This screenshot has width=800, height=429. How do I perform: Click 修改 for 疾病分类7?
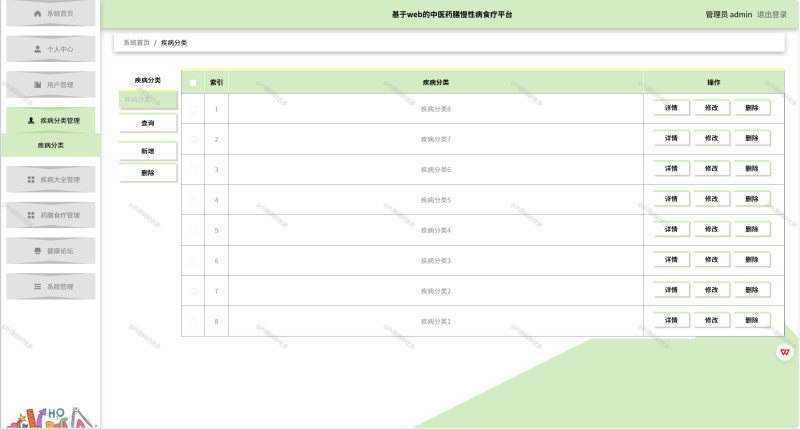pos(711,138)
